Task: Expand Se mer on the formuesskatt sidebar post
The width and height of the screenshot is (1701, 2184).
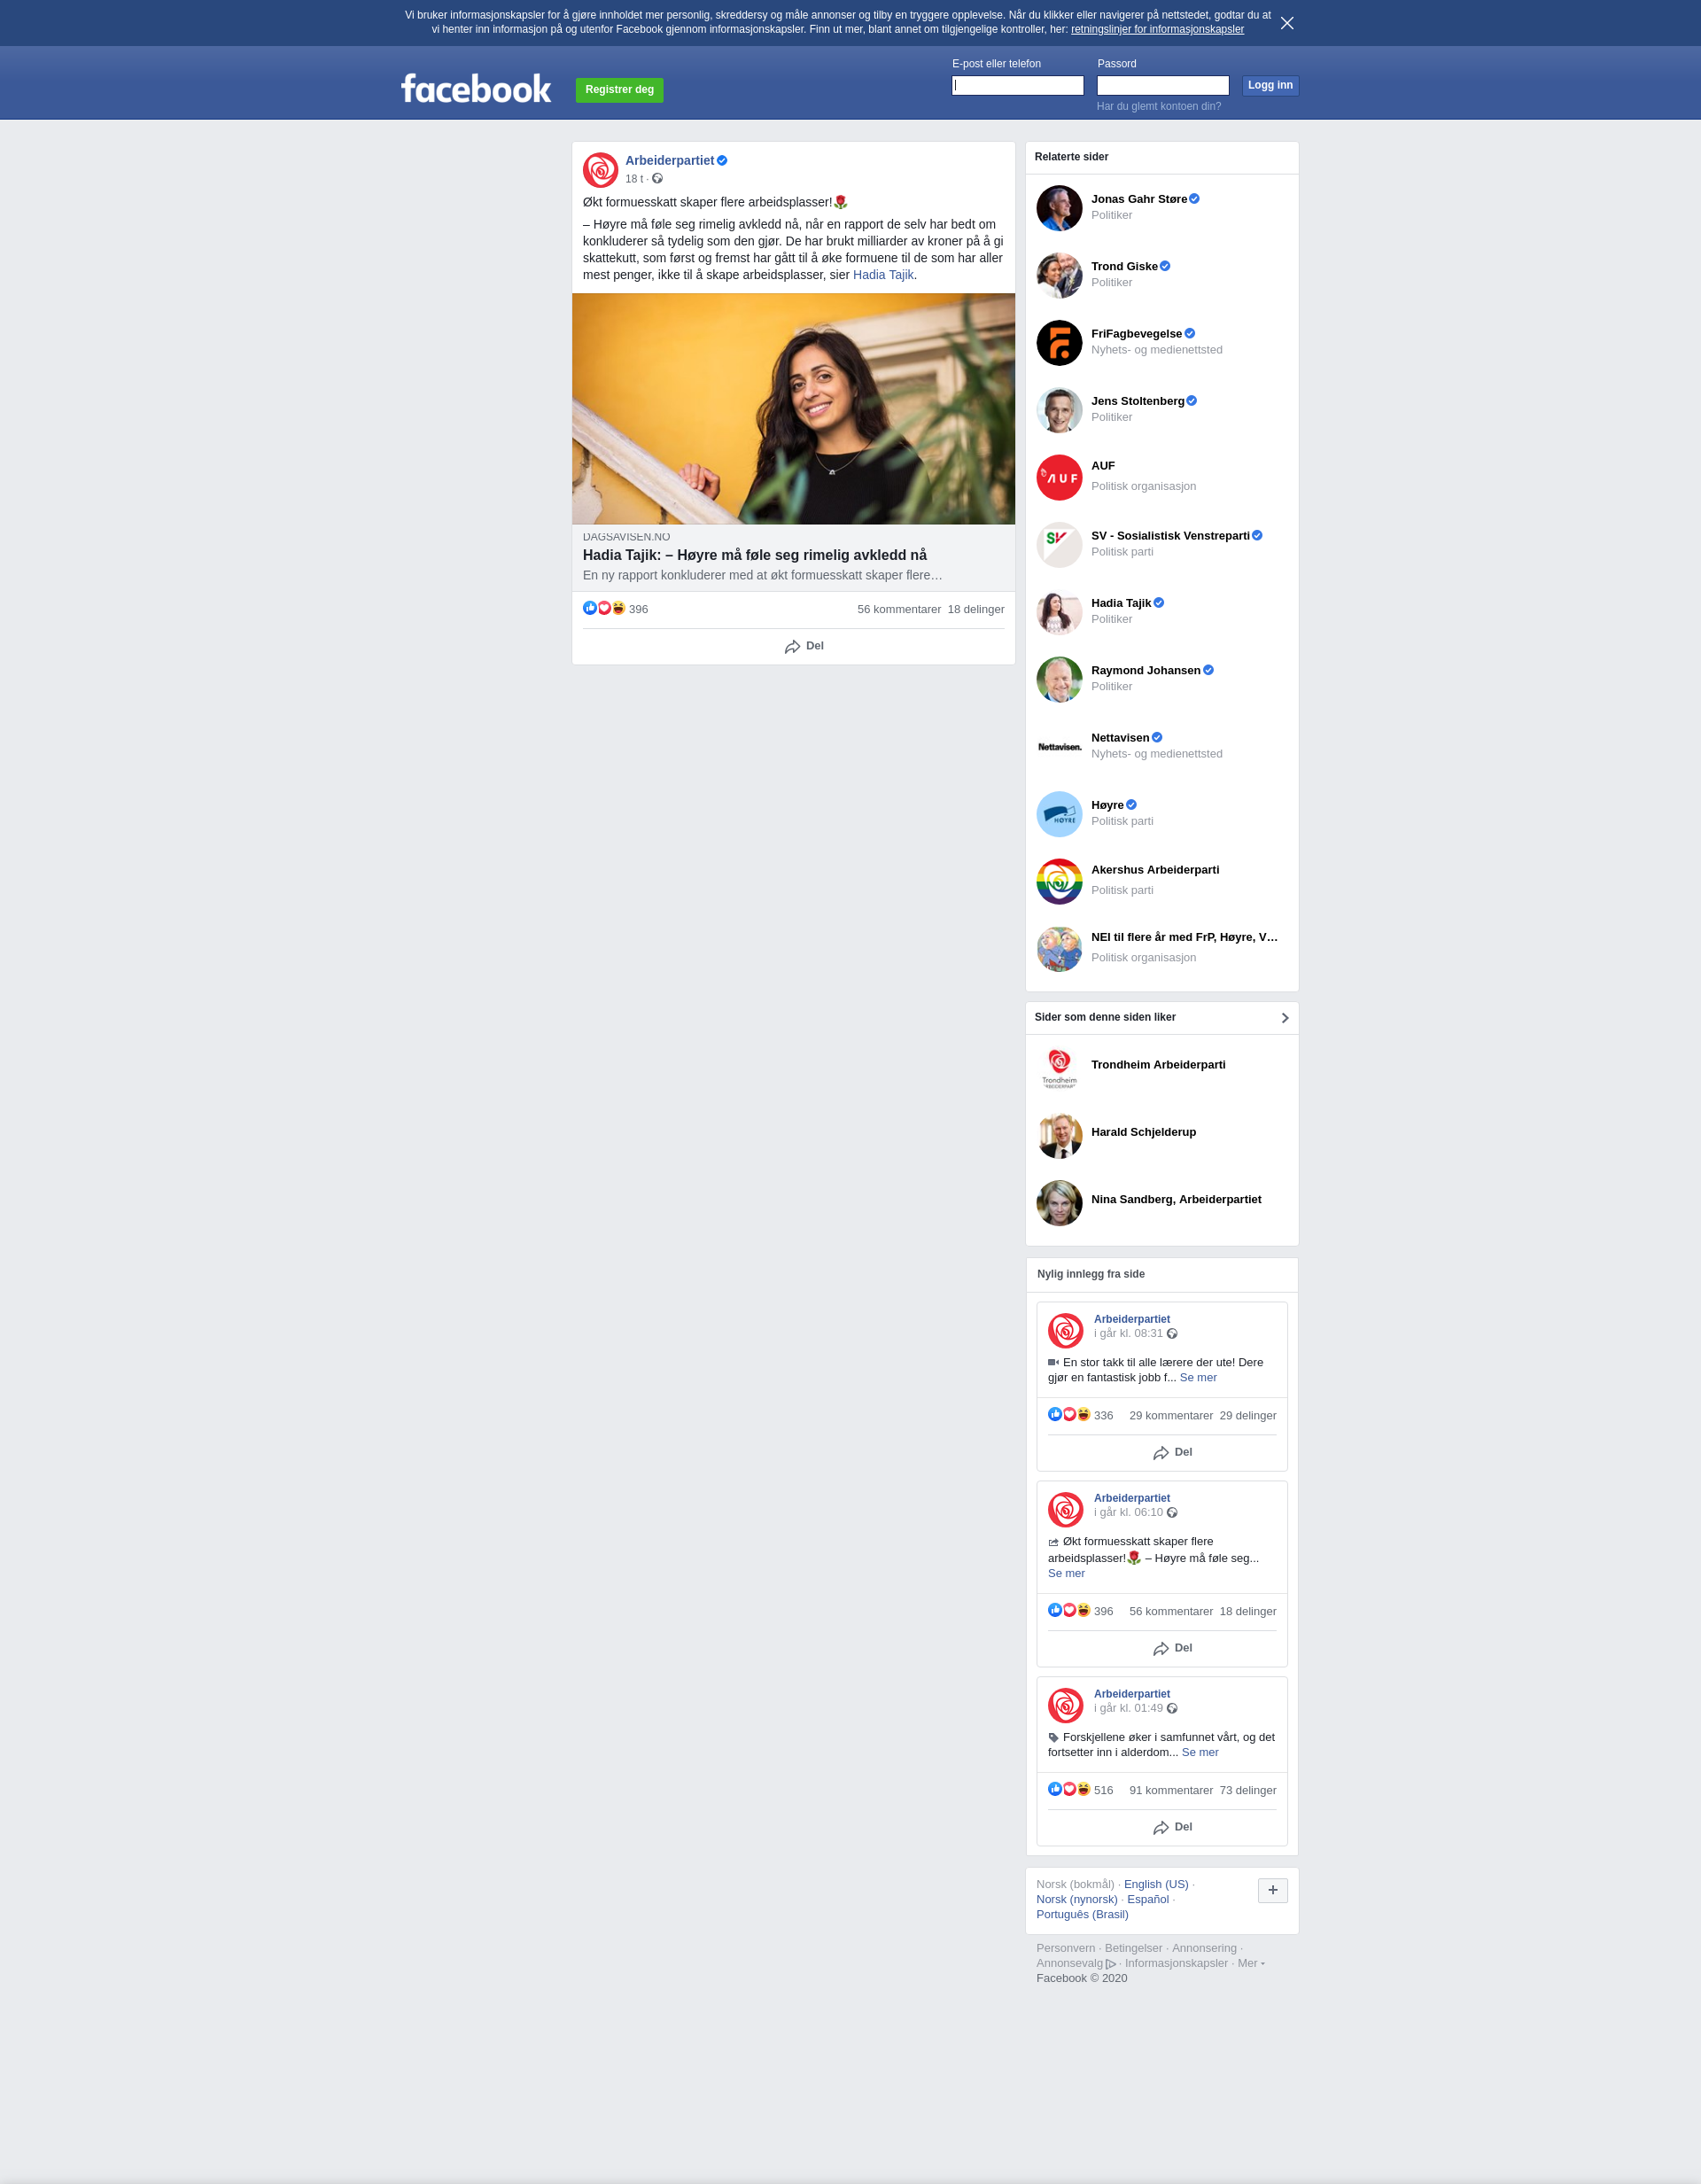Action: (1066, 1573)
